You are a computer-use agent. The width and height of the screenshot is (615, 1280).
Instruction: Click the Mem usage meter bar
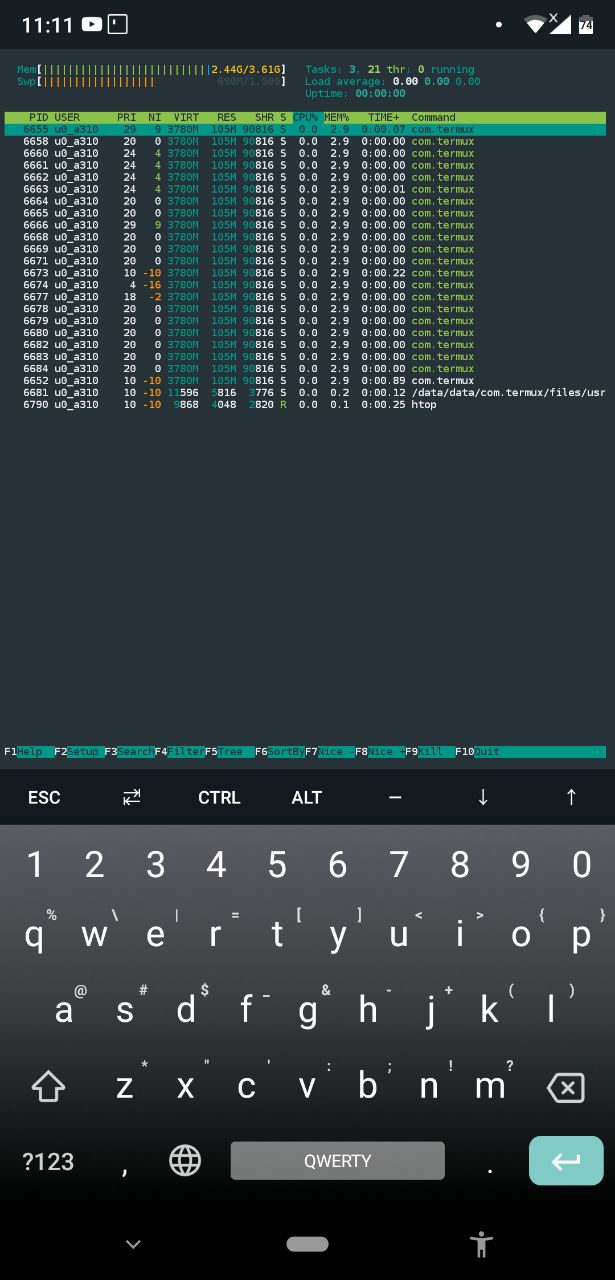tap(151, 70)
